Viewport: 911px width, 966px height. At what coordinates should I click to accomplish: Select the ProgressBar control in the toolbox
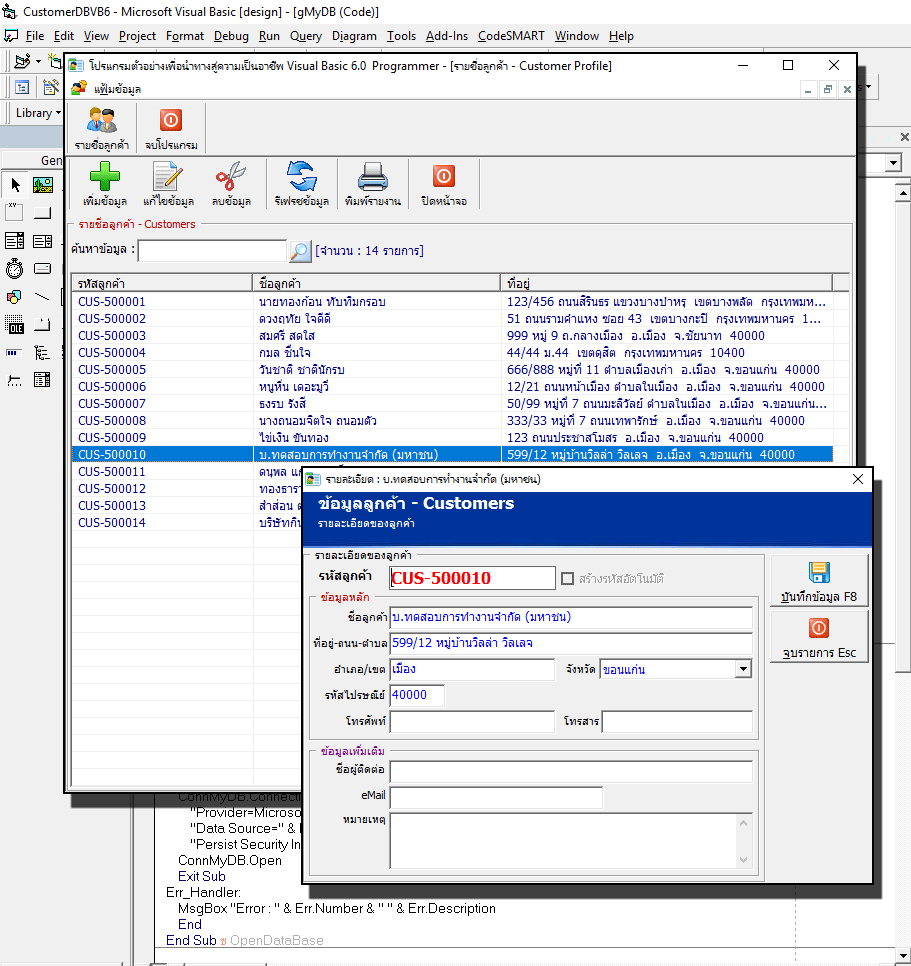pos(14,352)
